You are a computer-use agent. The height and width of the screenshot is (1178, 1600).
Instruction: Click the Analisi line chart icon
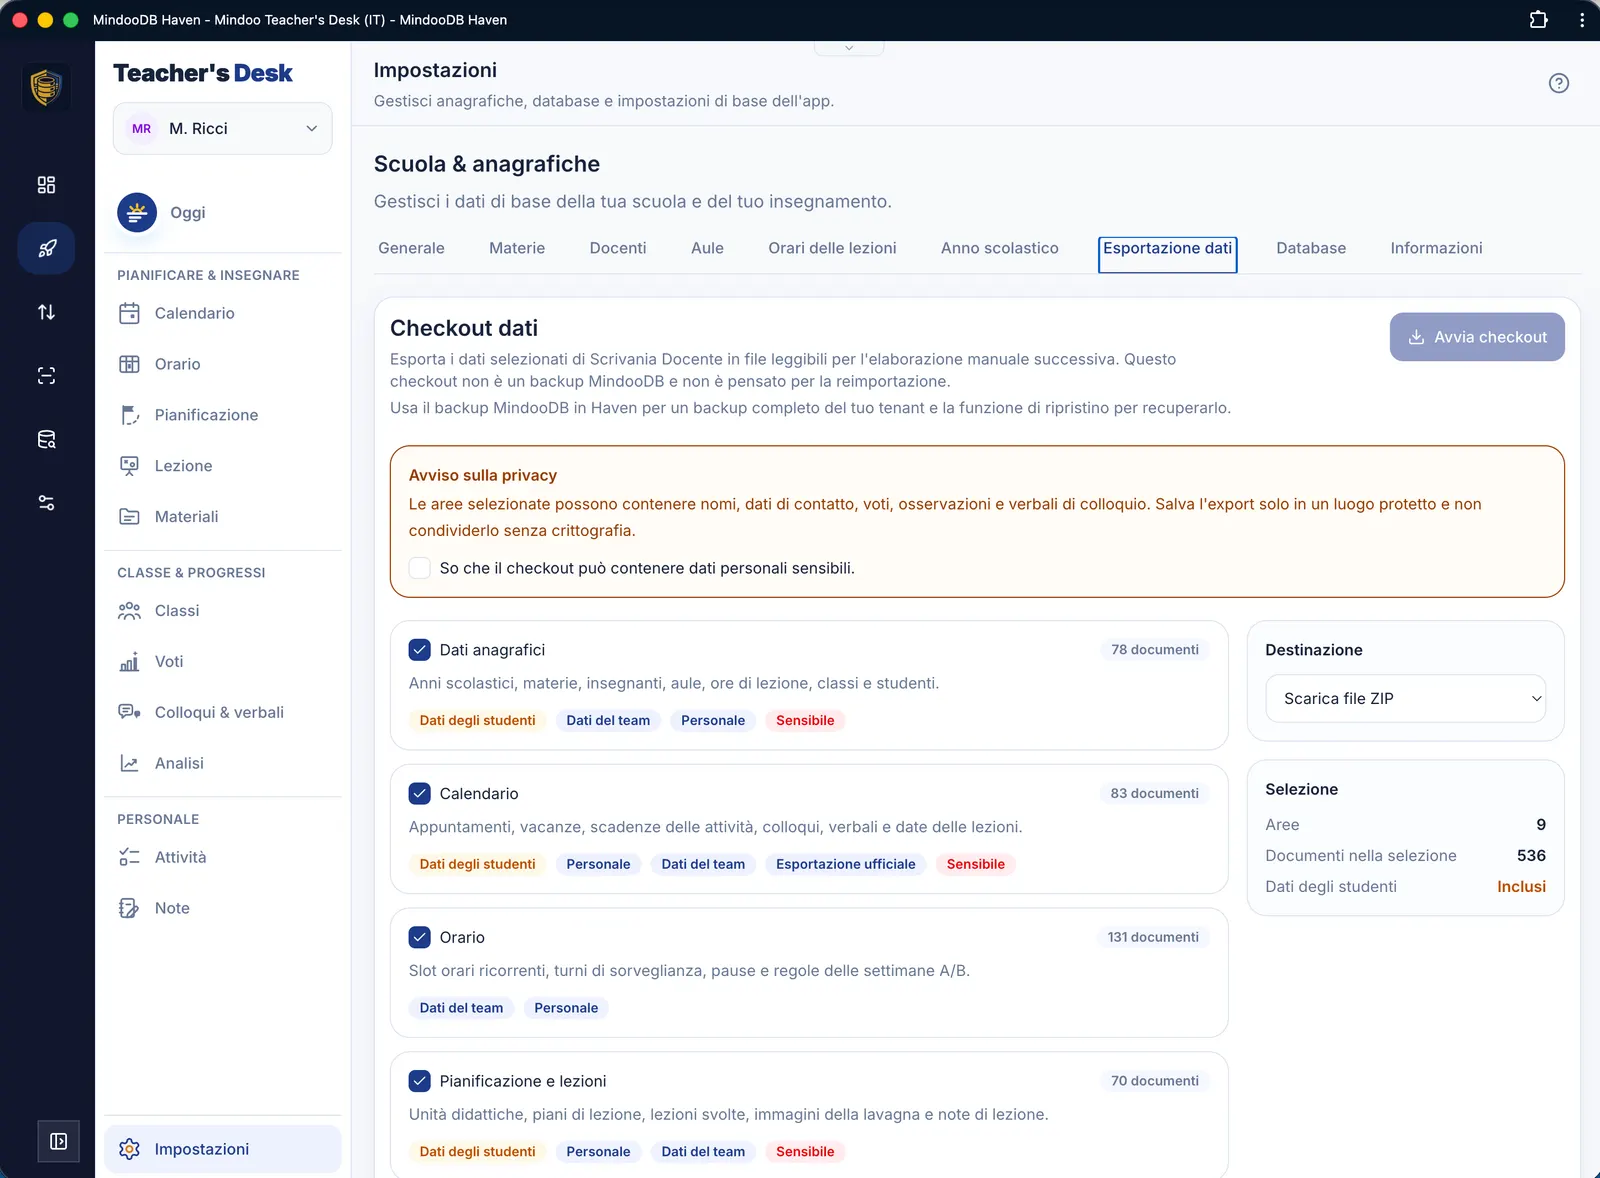tap(129, 763)
